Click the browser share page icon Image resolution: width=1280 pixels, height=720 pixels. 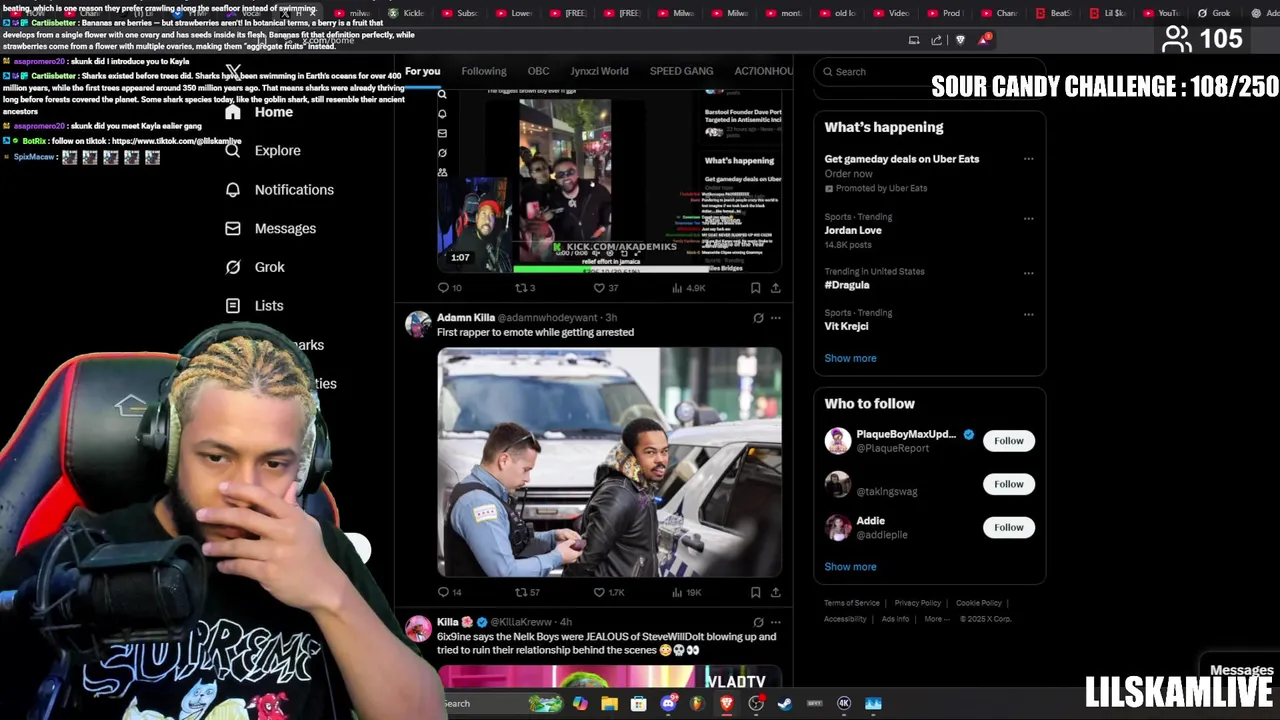pyautogui.click(x=936, y=40)
